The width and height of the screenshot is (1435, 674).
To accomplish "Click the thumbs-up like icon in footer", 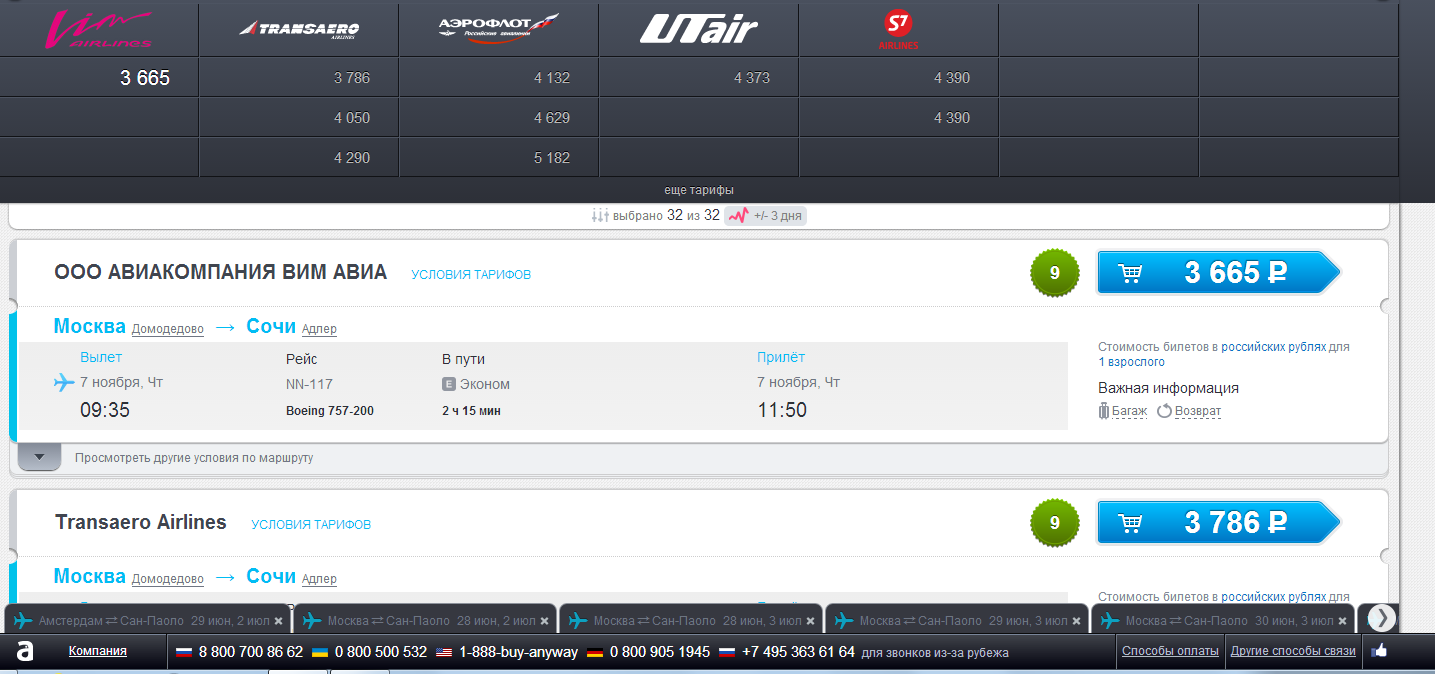I will tap(1380, 651).
